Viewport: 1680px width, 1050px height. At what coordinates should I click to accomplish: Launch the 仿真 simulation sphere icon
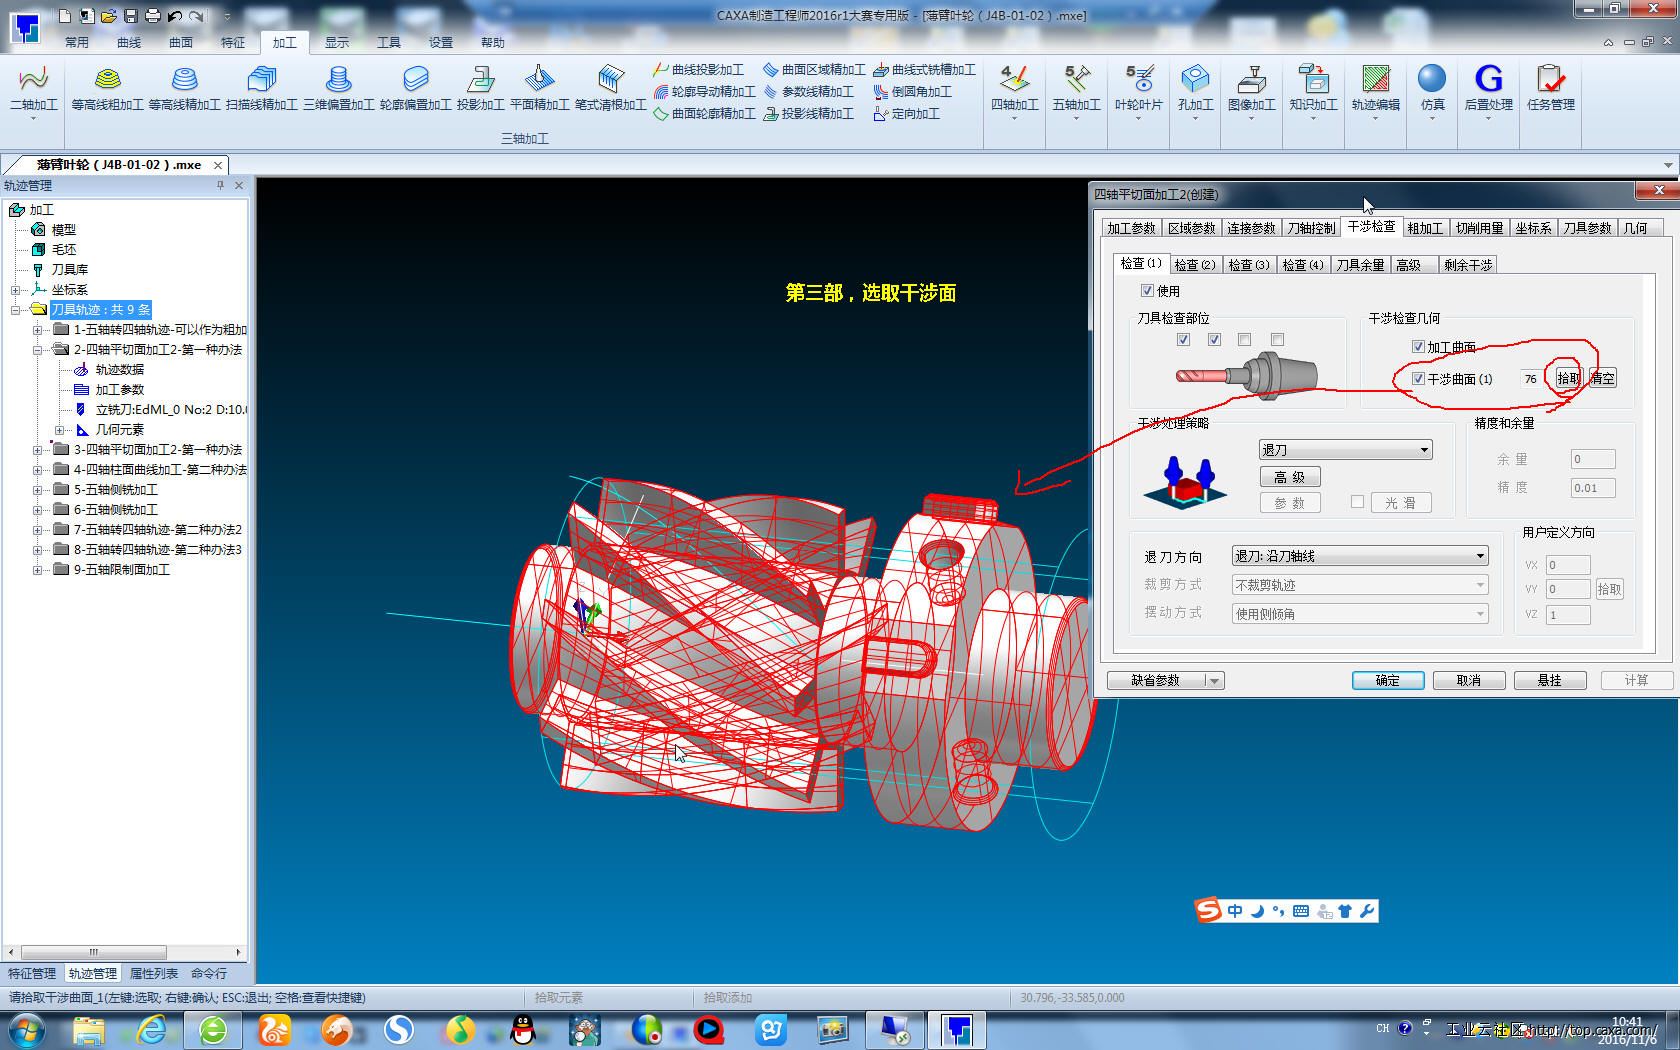point(1432,80)
